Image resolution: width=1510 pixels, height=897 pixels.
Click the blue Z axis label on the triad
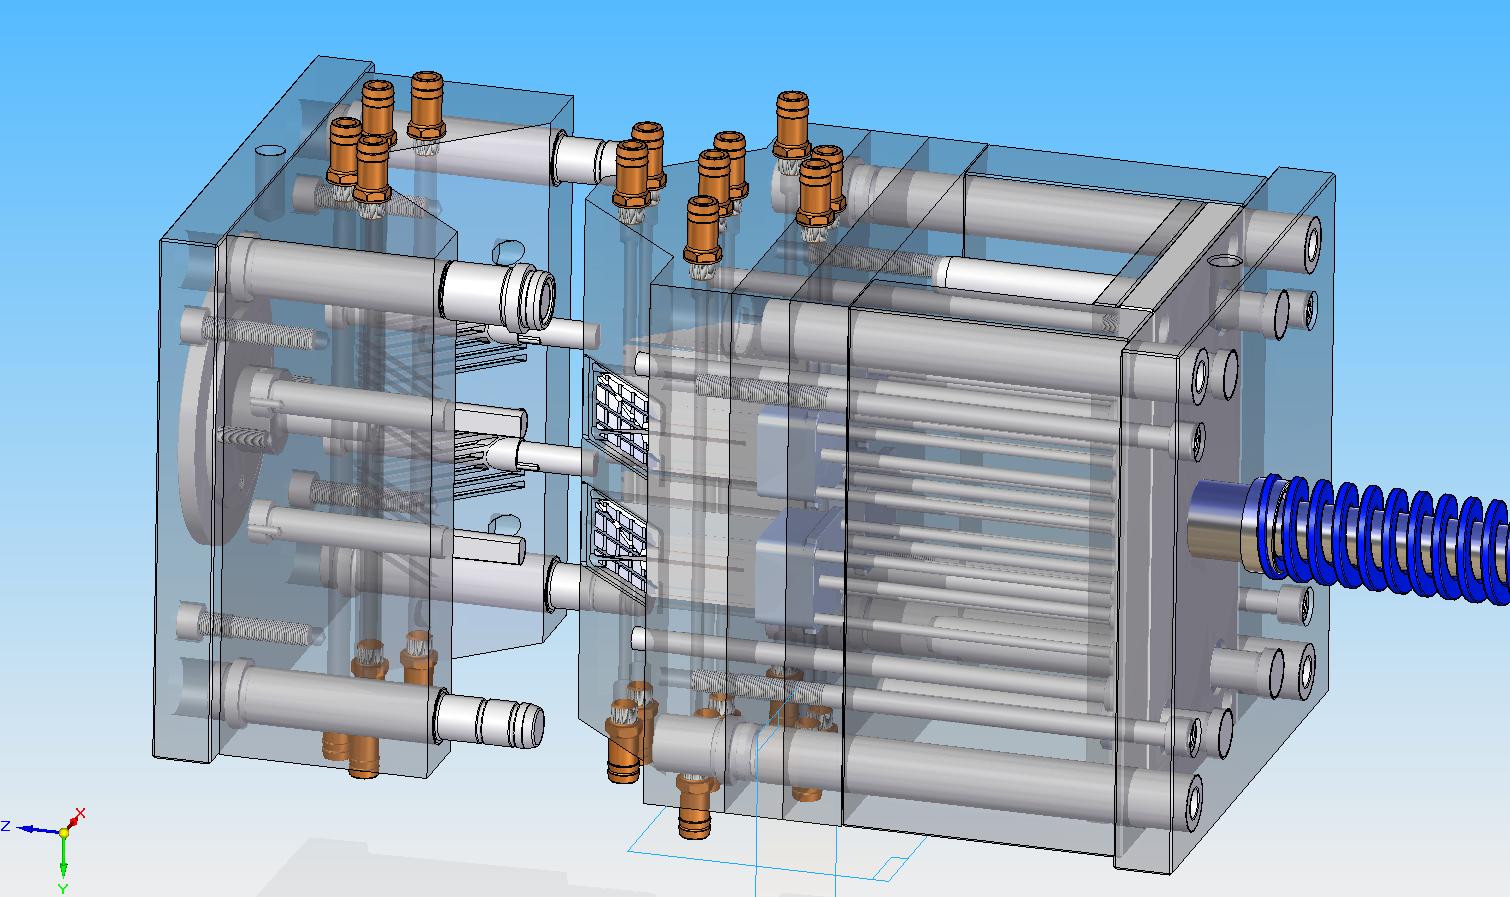tap(6, 827)
